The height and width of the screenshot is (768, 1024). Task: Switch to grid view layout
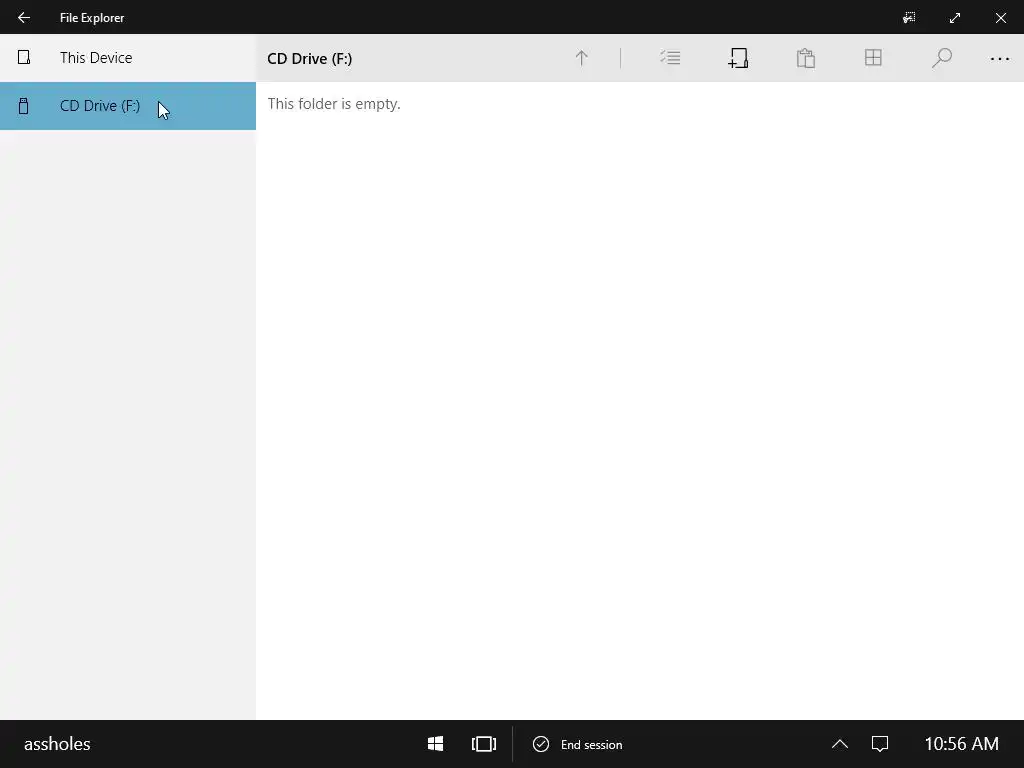click(x=873, y=57)
